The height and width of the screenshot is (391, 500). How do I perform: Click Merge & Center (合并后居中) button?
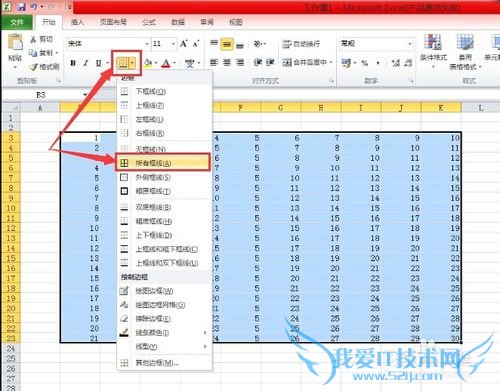[x=304, y=62]
